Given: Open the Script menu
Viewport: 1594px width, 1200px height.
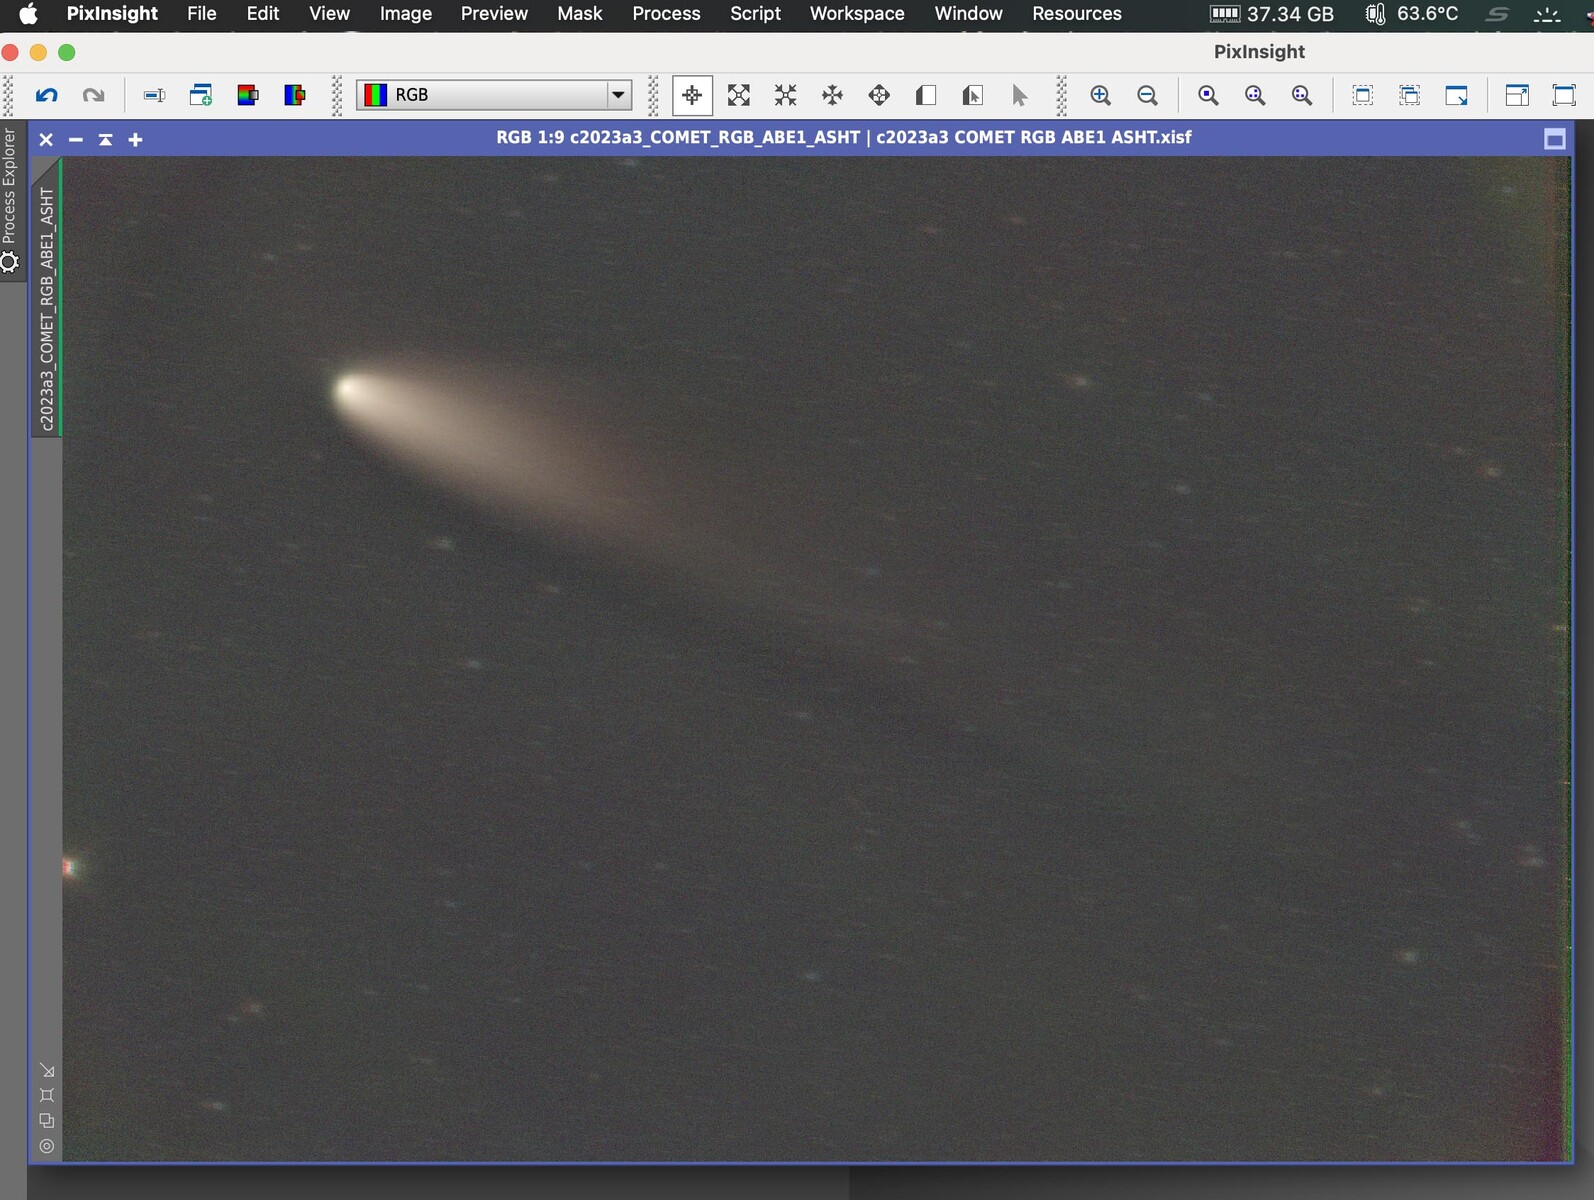Looking at the screenshot, I should click(x=755, y=14).
